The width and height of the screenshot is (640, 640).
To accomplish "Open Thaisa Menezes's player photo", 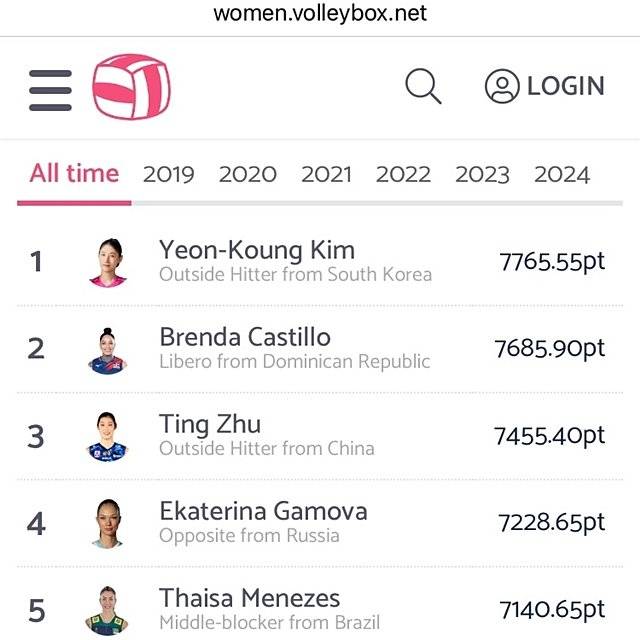I will 108,608.
